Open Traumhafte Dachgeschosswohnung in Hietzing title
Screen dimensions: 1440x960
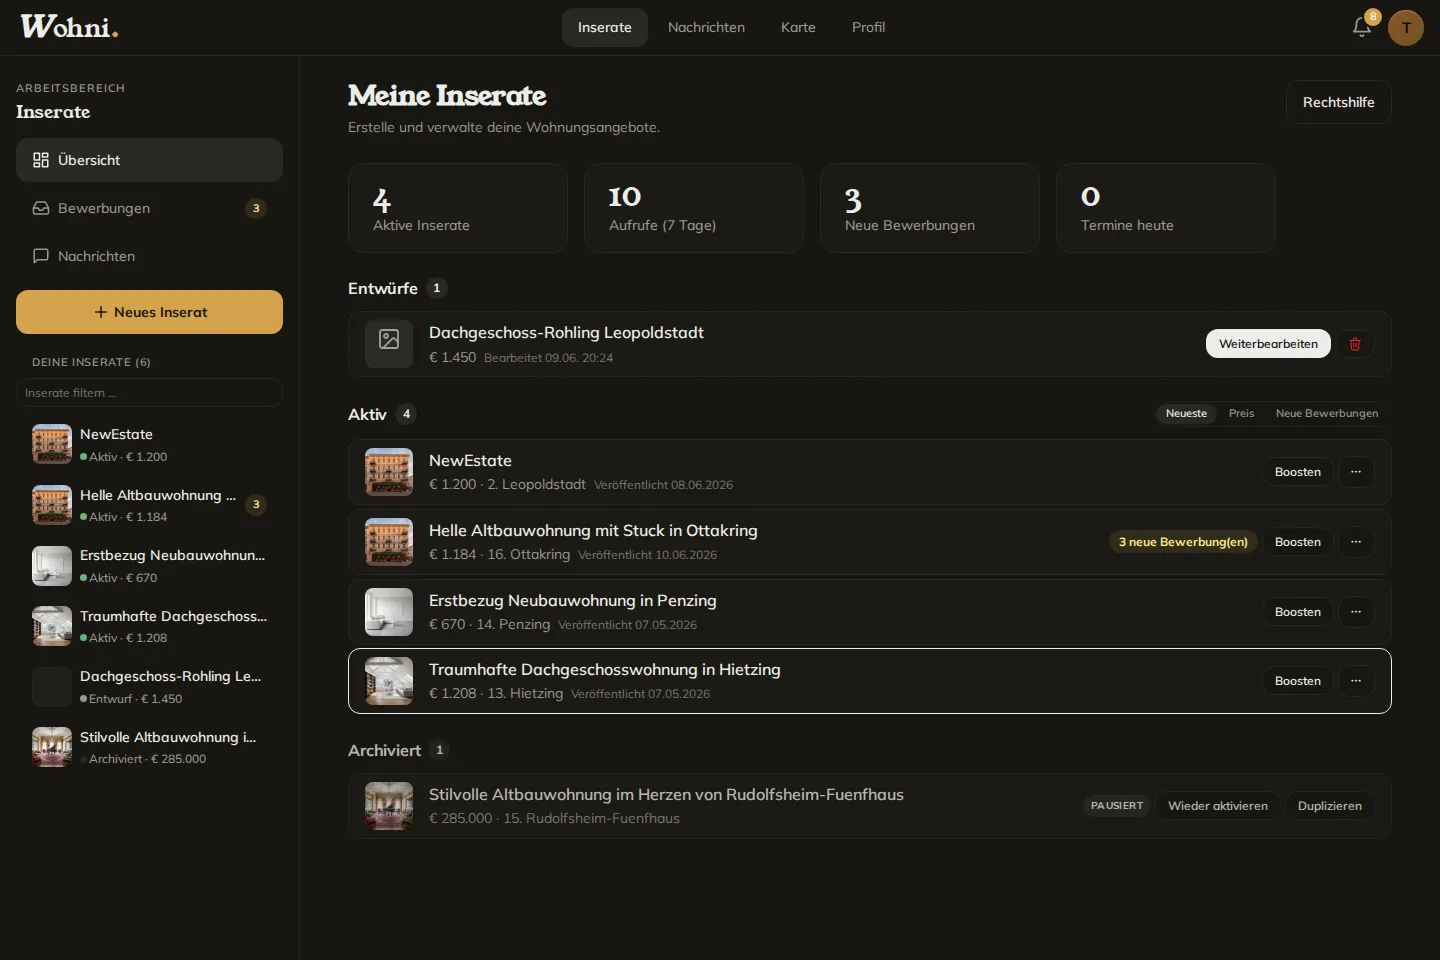point(604,669)
